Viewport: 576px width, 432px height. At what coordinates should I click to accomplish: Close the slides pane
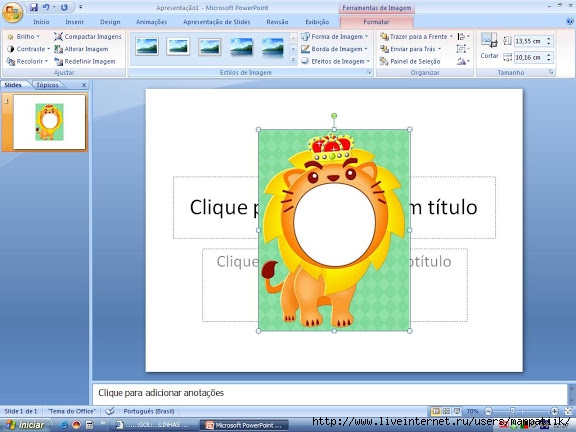pos(84,85)
